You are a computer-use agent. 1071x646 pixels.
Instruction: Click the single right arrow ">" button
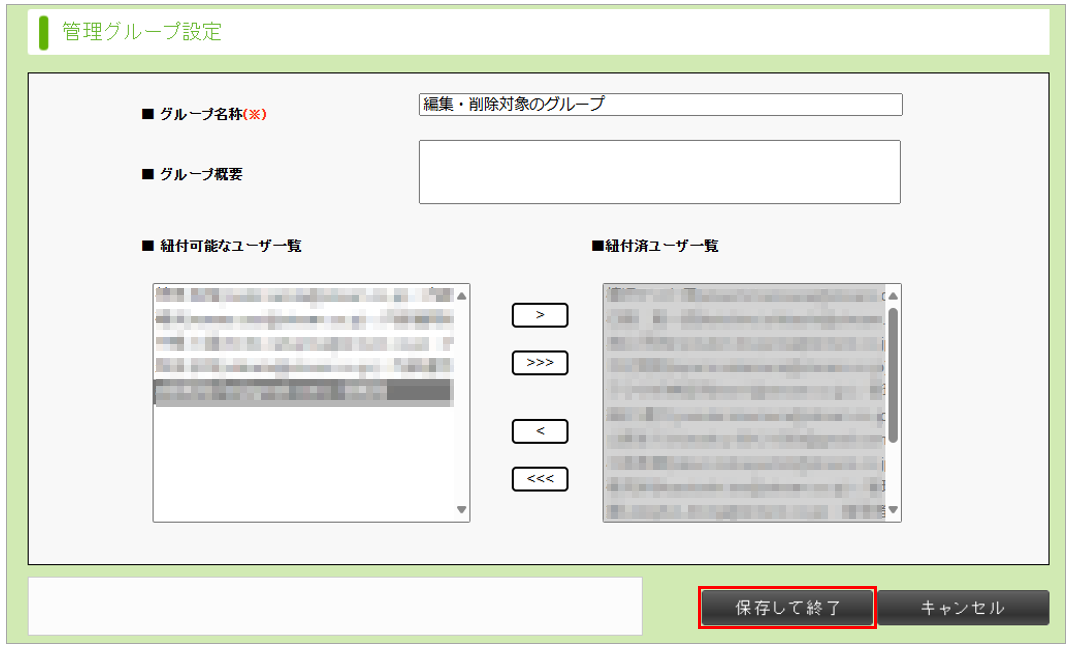tap(539, 315)
